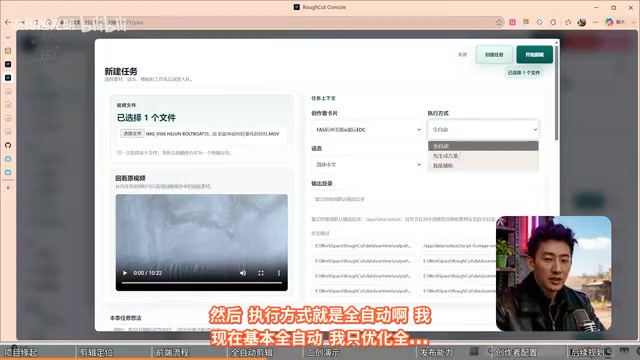The height and width of the screenshot is (360, 640).
Task: Open the video player more-options dots
Action: tap(279, 273)
